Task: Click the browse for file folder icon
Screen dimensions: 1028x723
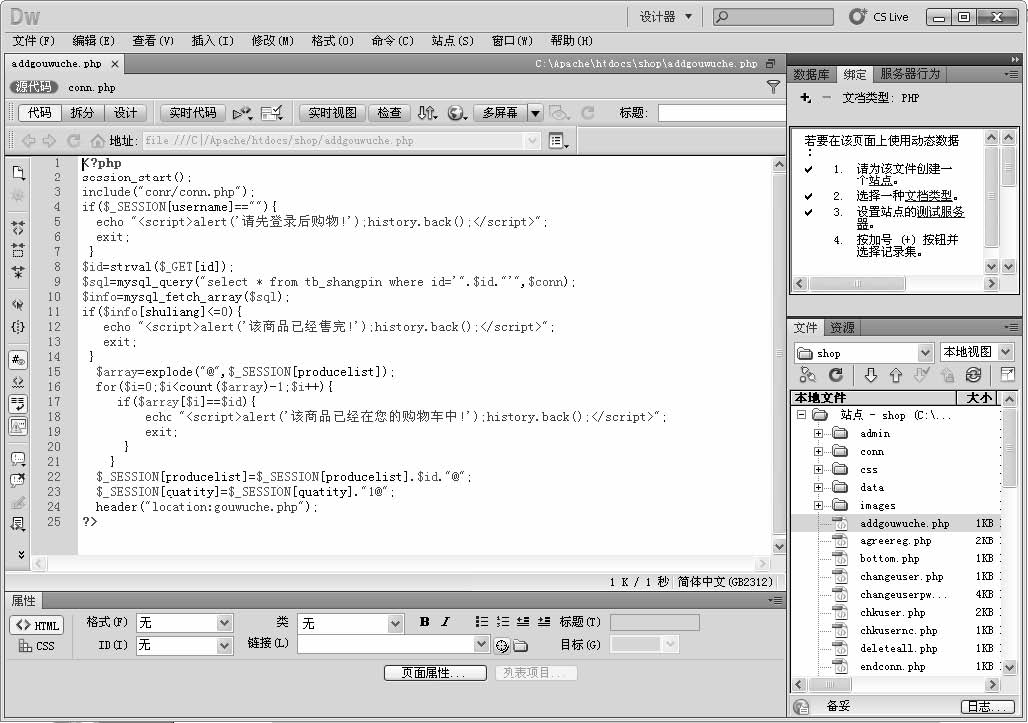Action: click(521, 646)
